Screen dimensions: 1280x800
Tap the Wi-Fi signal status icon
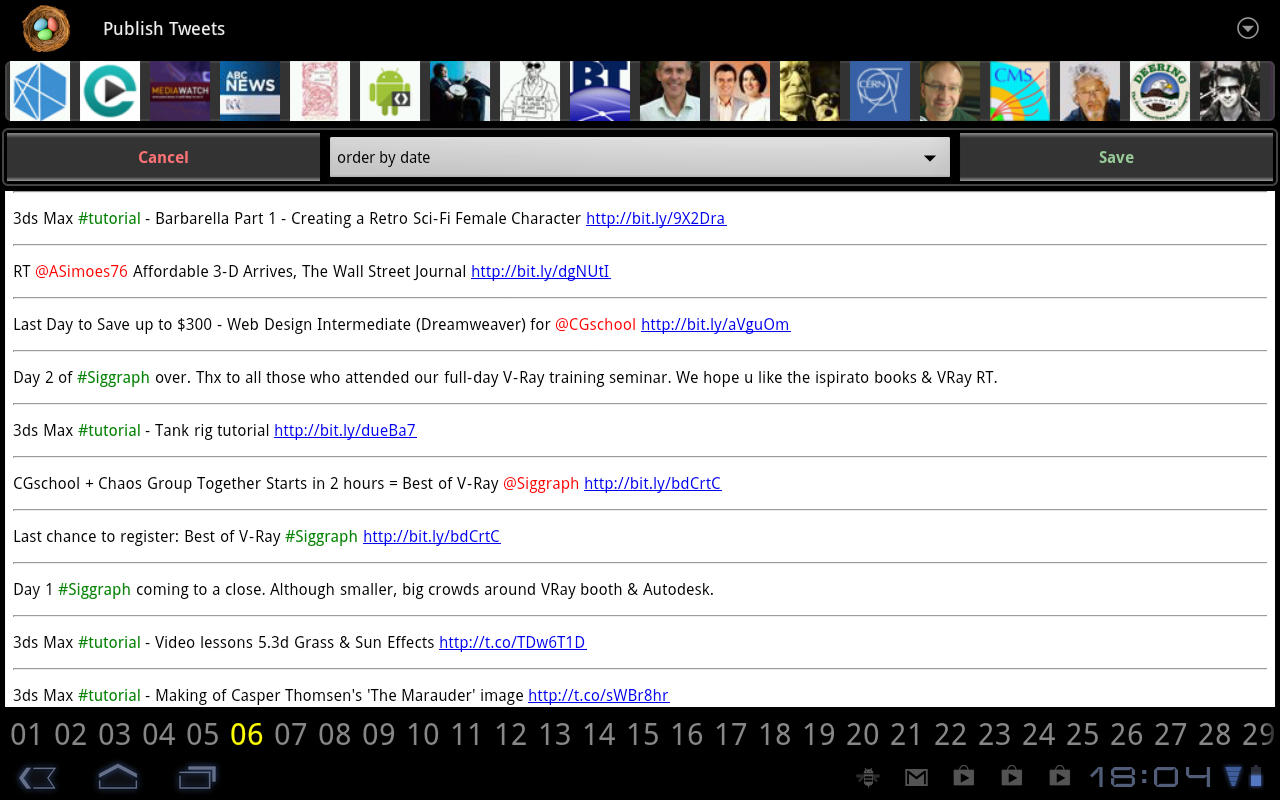(1233, 776)
